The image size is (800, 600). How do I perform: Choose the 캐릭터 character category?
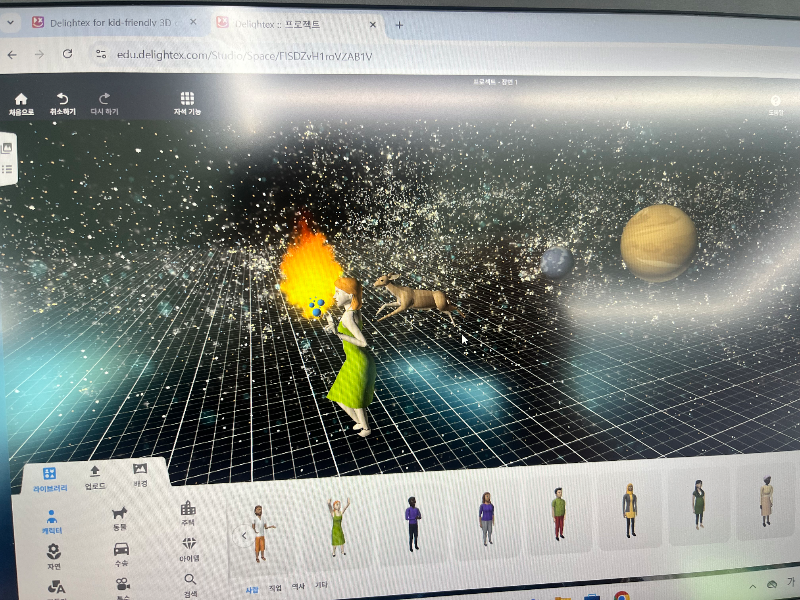point(51,517)
